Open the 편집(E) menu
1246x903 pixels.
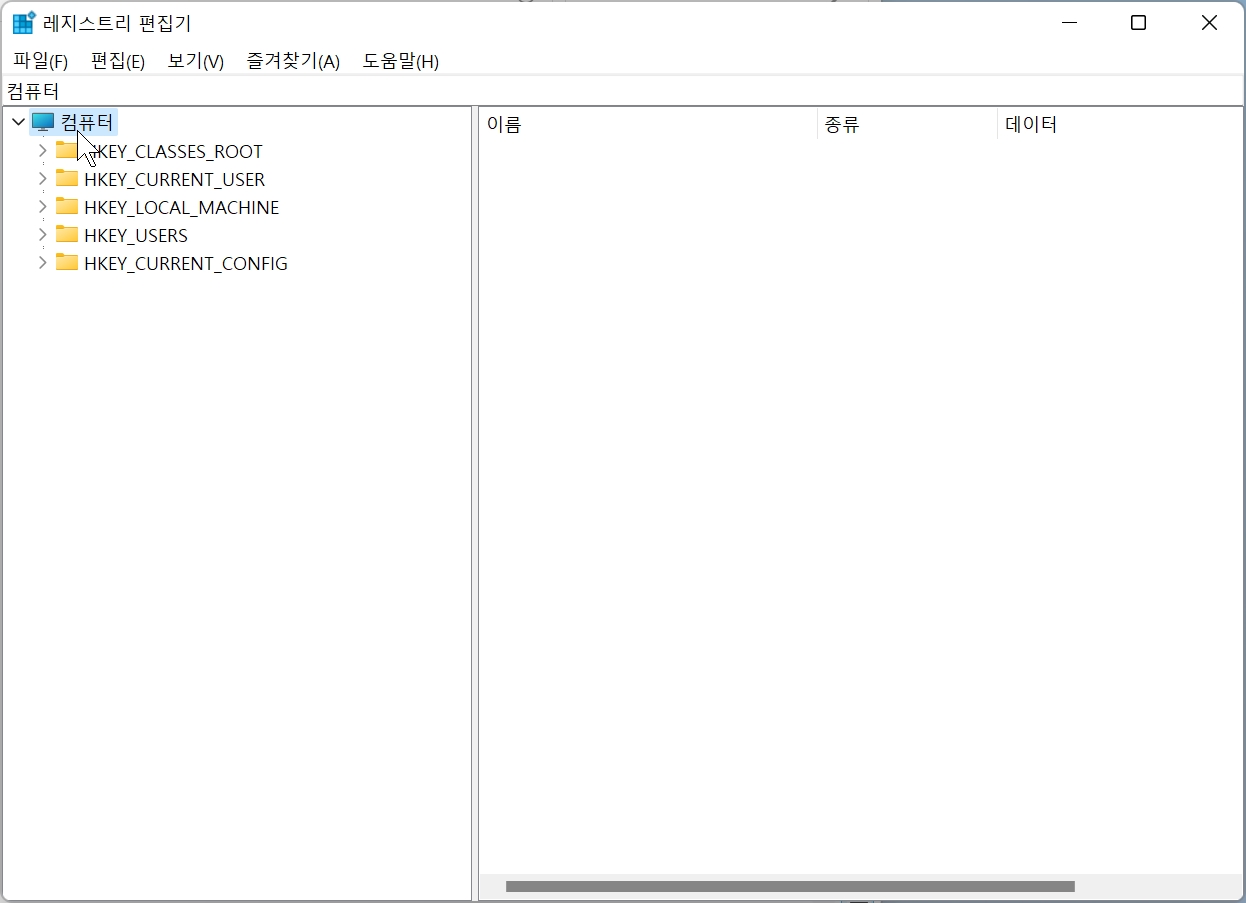pyautogui.click(x=117, y=61)
